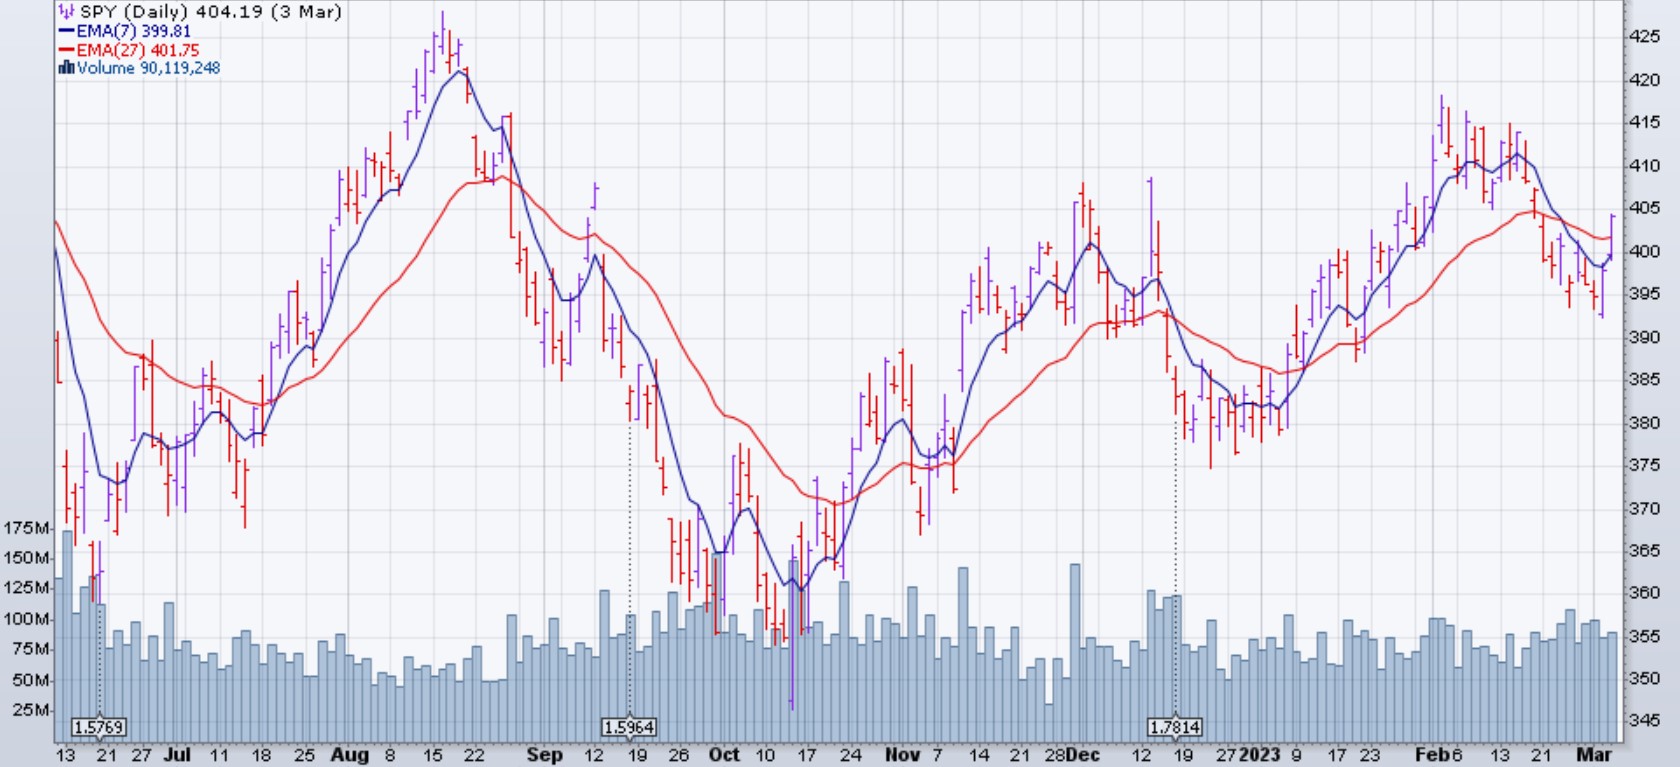
Task: Click the Dec label on date axis
Action: [x=1082, y=755]
